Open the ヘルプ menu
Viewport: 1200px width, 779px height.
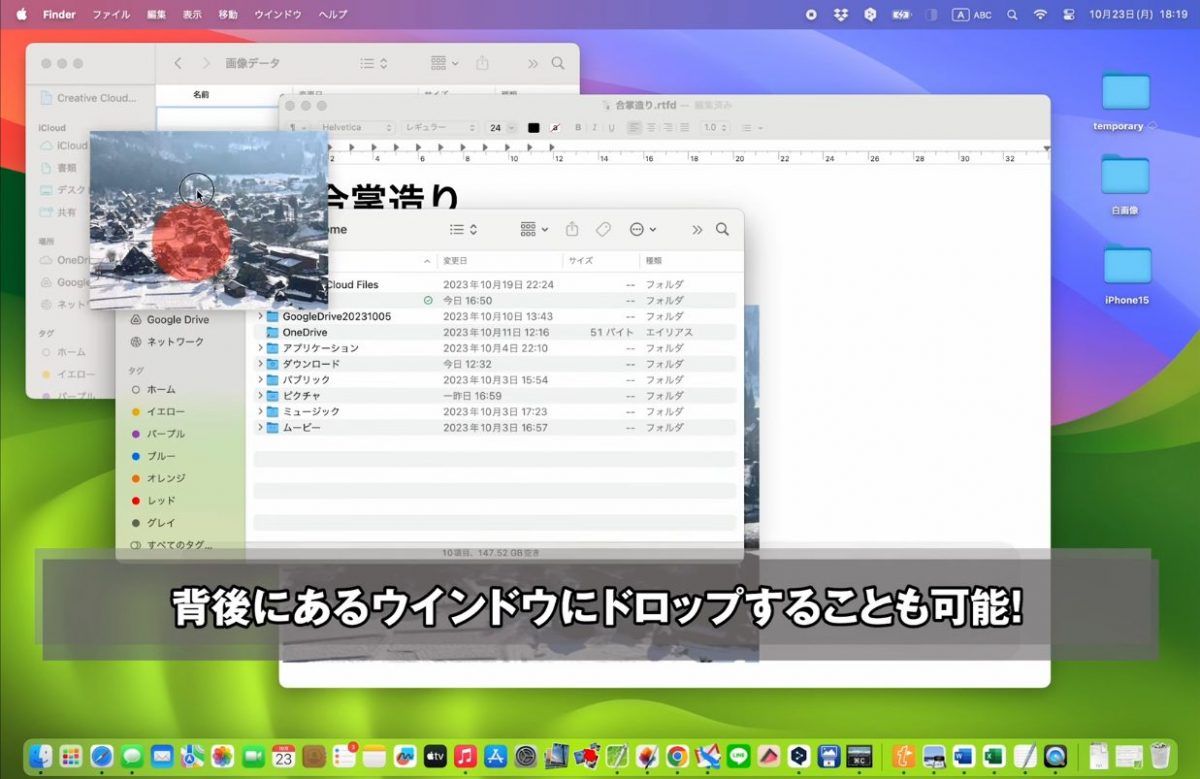click(333, 15)
